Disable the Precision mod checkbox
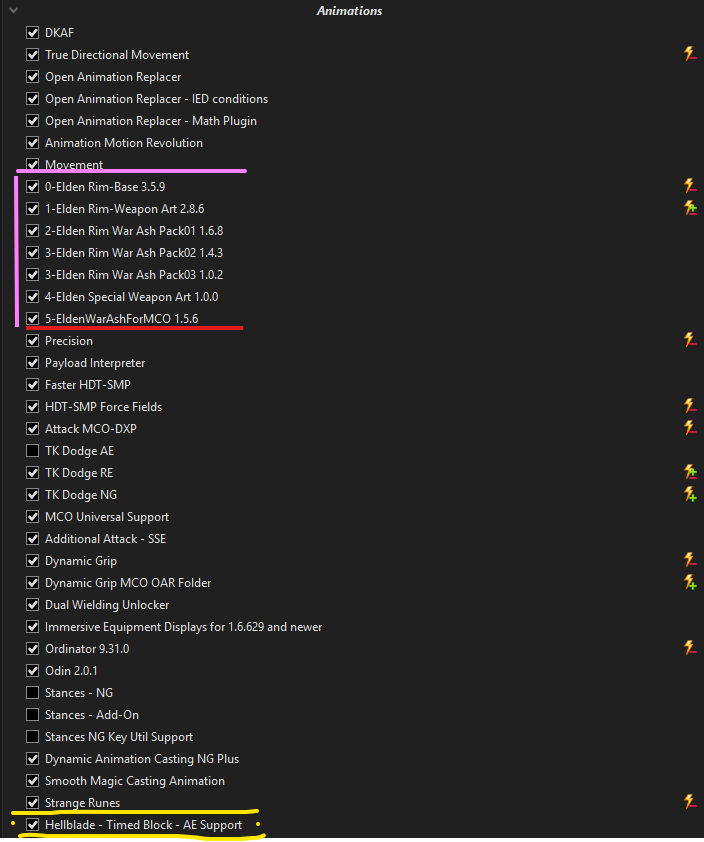 click(x=33, y=340)
